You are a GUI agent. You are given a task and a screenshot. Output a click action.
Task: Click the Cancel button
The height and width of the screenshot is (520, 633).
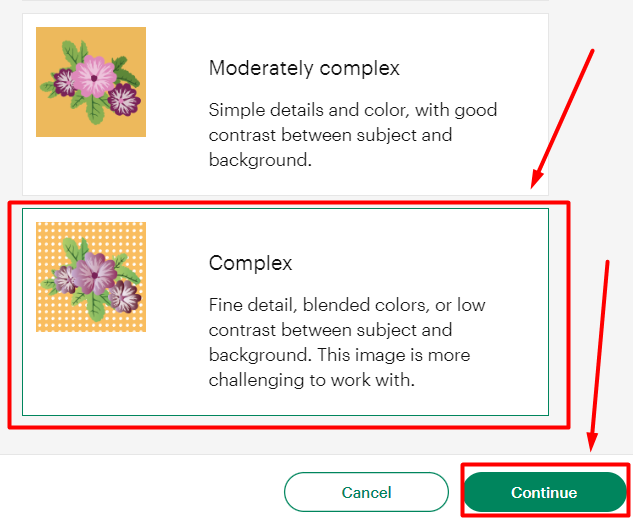pos(366,492)
